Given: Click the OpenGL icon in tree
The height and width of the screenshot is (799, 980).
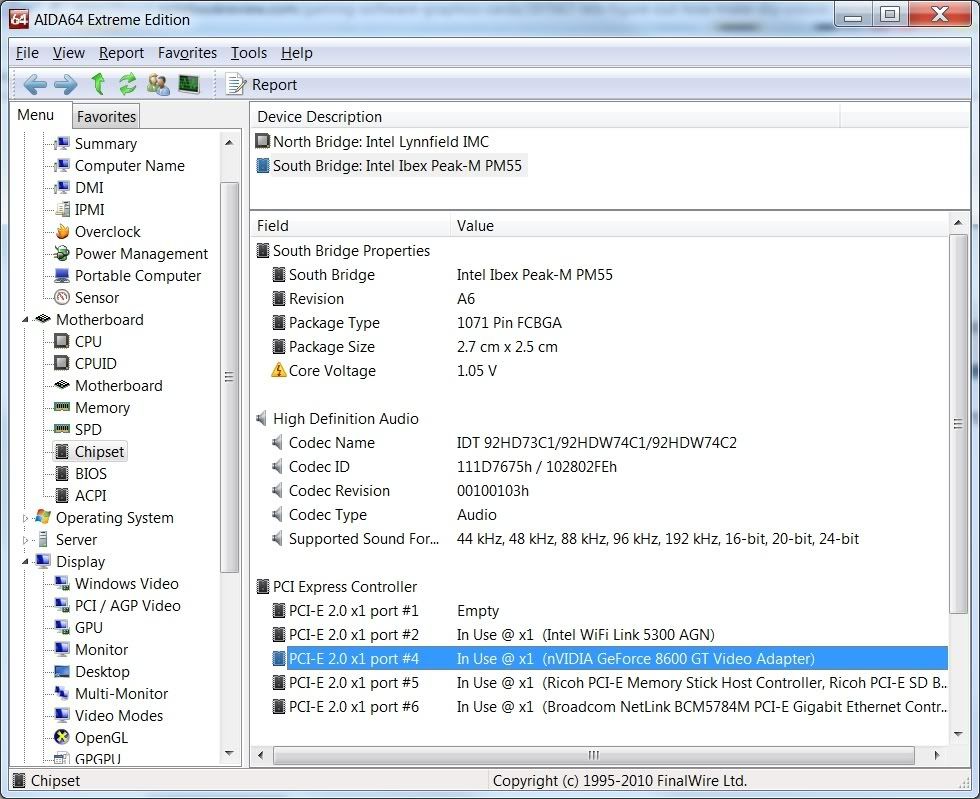Looking at the screenshot, I should [62, 737].
